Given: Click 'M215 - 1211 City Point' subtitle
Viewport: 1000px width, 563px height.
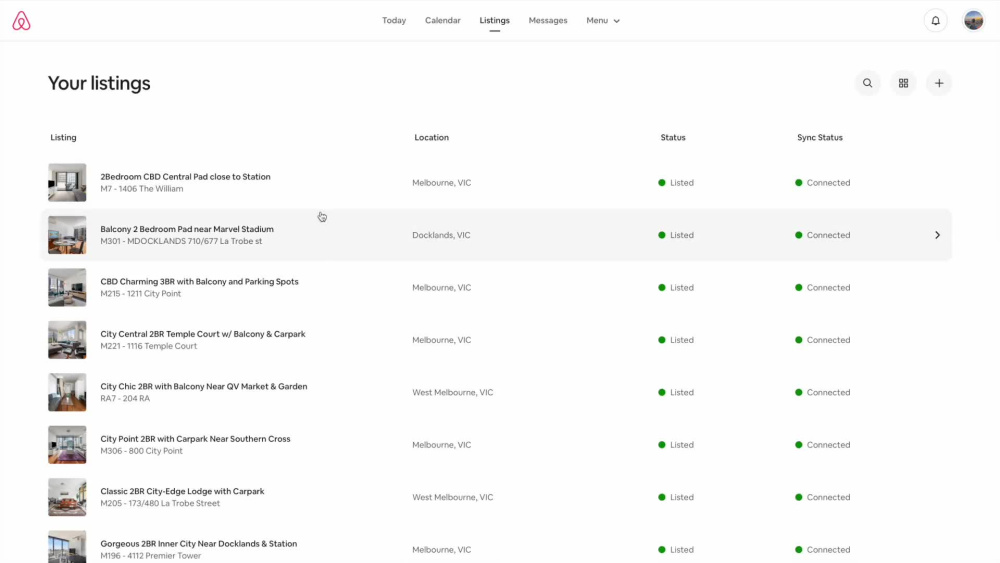Looking at the screenshot, I should coord(140,293).
